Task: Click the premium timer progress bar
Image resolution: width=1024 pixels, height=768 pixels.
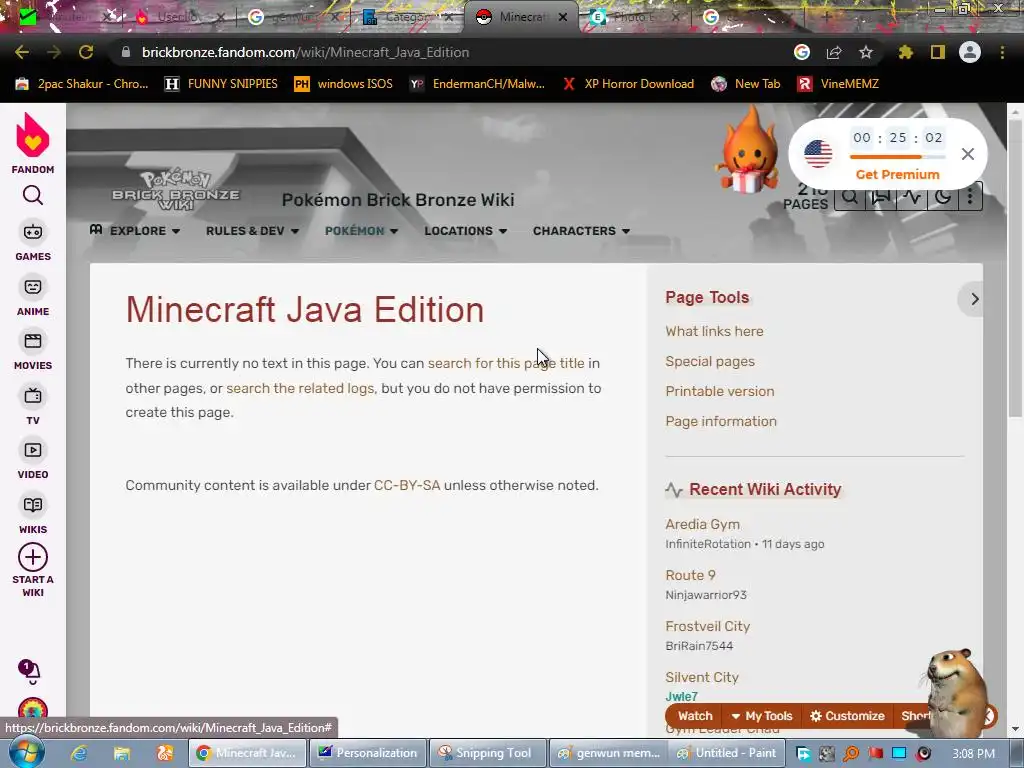Action: pos(897,157)
